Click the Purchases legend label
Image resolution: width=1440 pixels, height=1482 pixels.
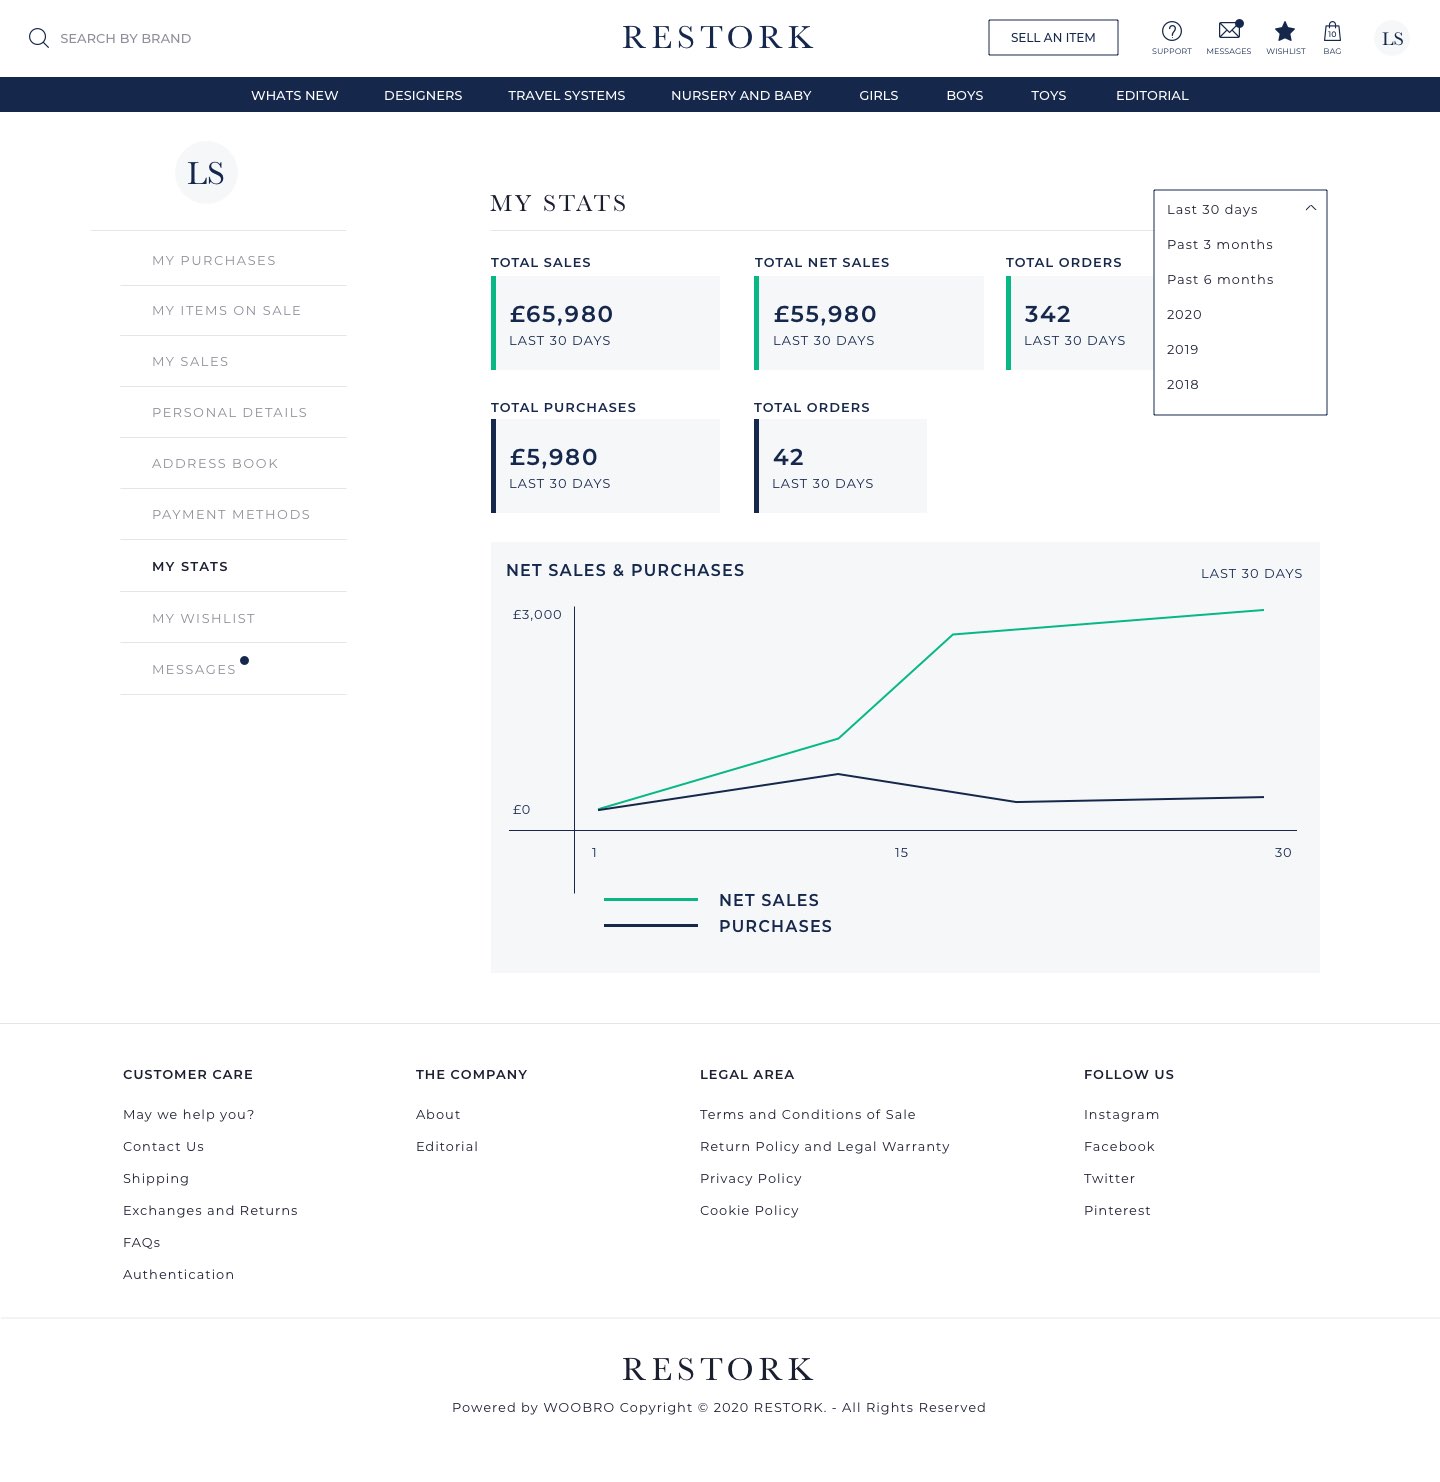click(775, 926)
